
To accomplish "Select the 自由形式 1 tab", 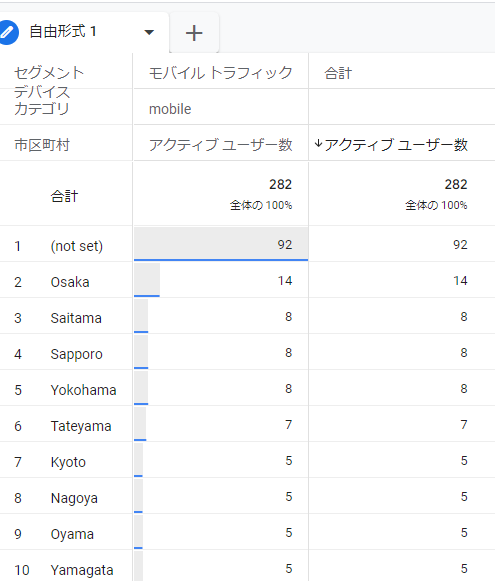I will tap(63, 32).
